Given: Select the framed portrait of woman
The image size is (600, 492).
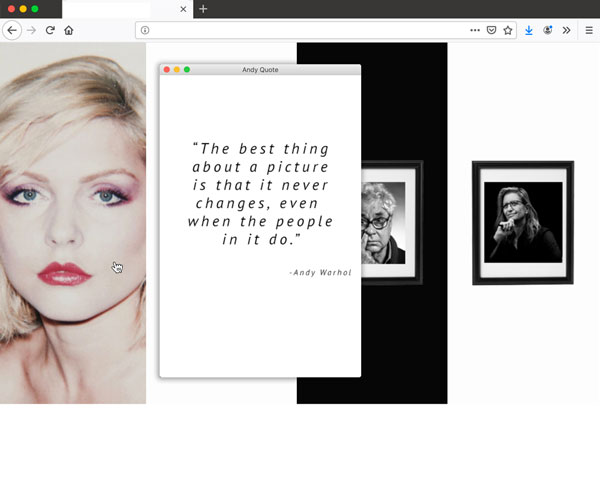Looking at the screenshot, I should click(522, 222).
